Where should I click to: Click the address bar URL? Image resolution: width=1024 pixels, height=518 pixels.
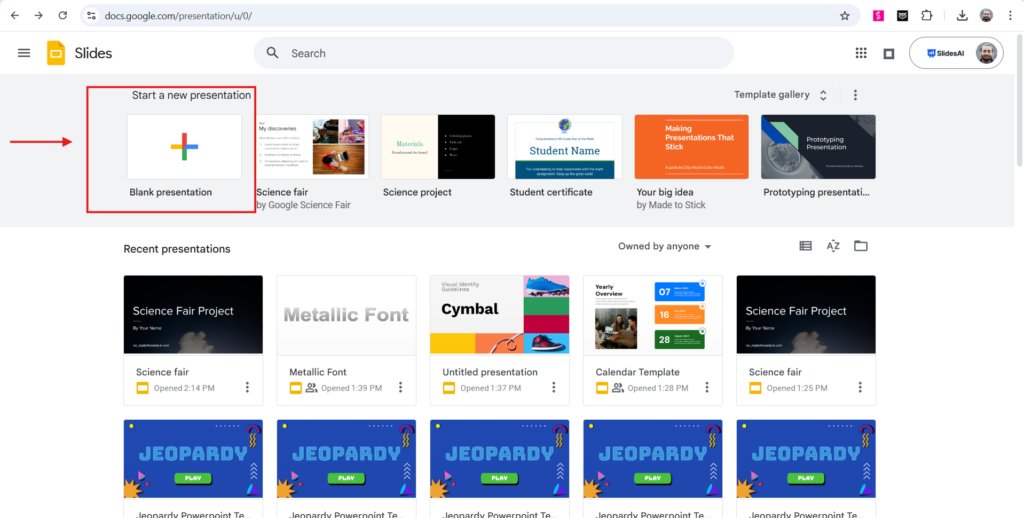point(178,16)
